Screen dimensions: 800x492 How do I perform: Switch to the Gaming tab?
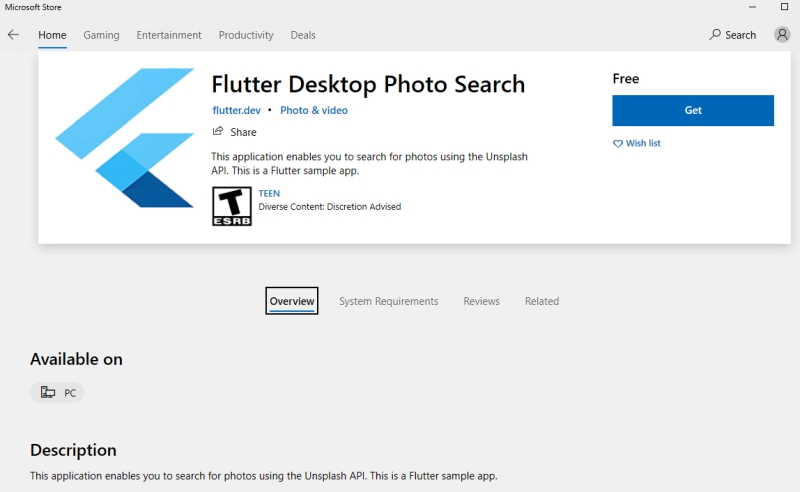pos(101,35)
